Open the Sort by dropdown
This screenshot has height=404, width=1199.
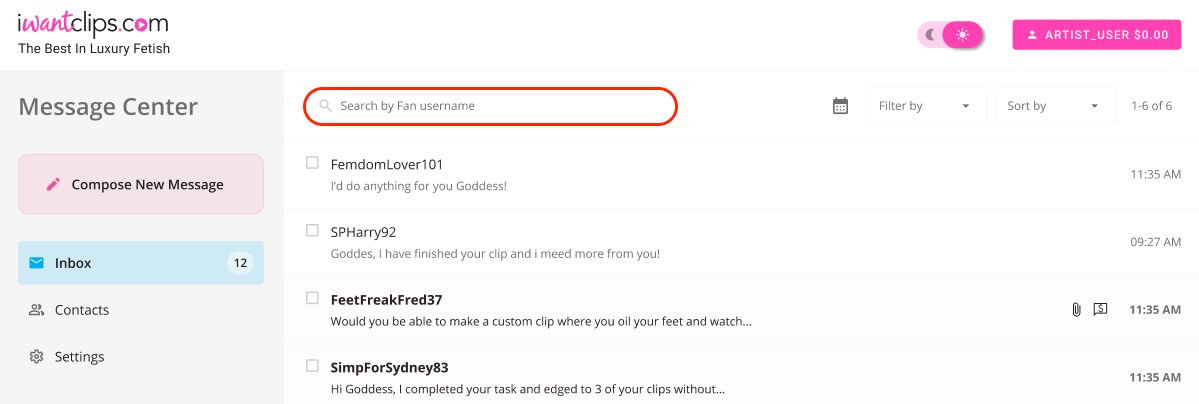[1054, 106]
